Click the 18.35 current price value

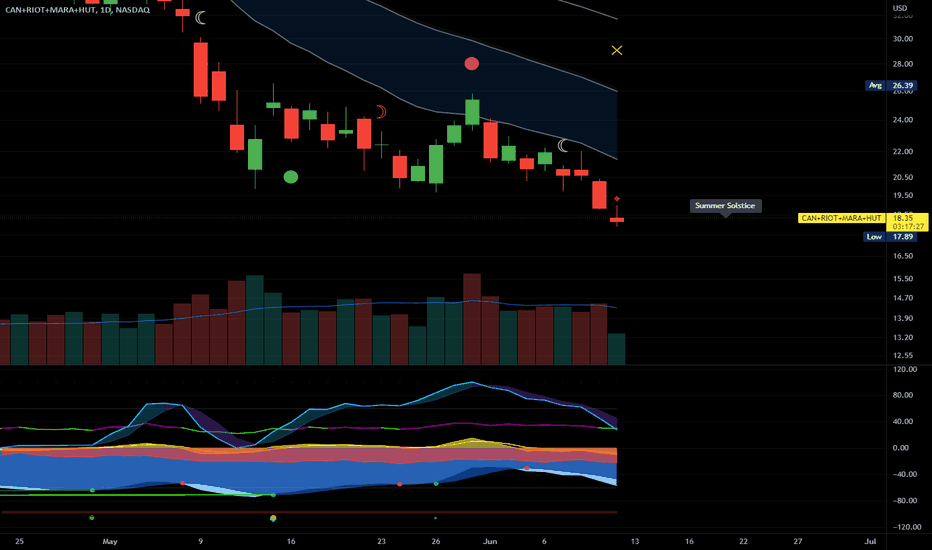coord(903,218)
